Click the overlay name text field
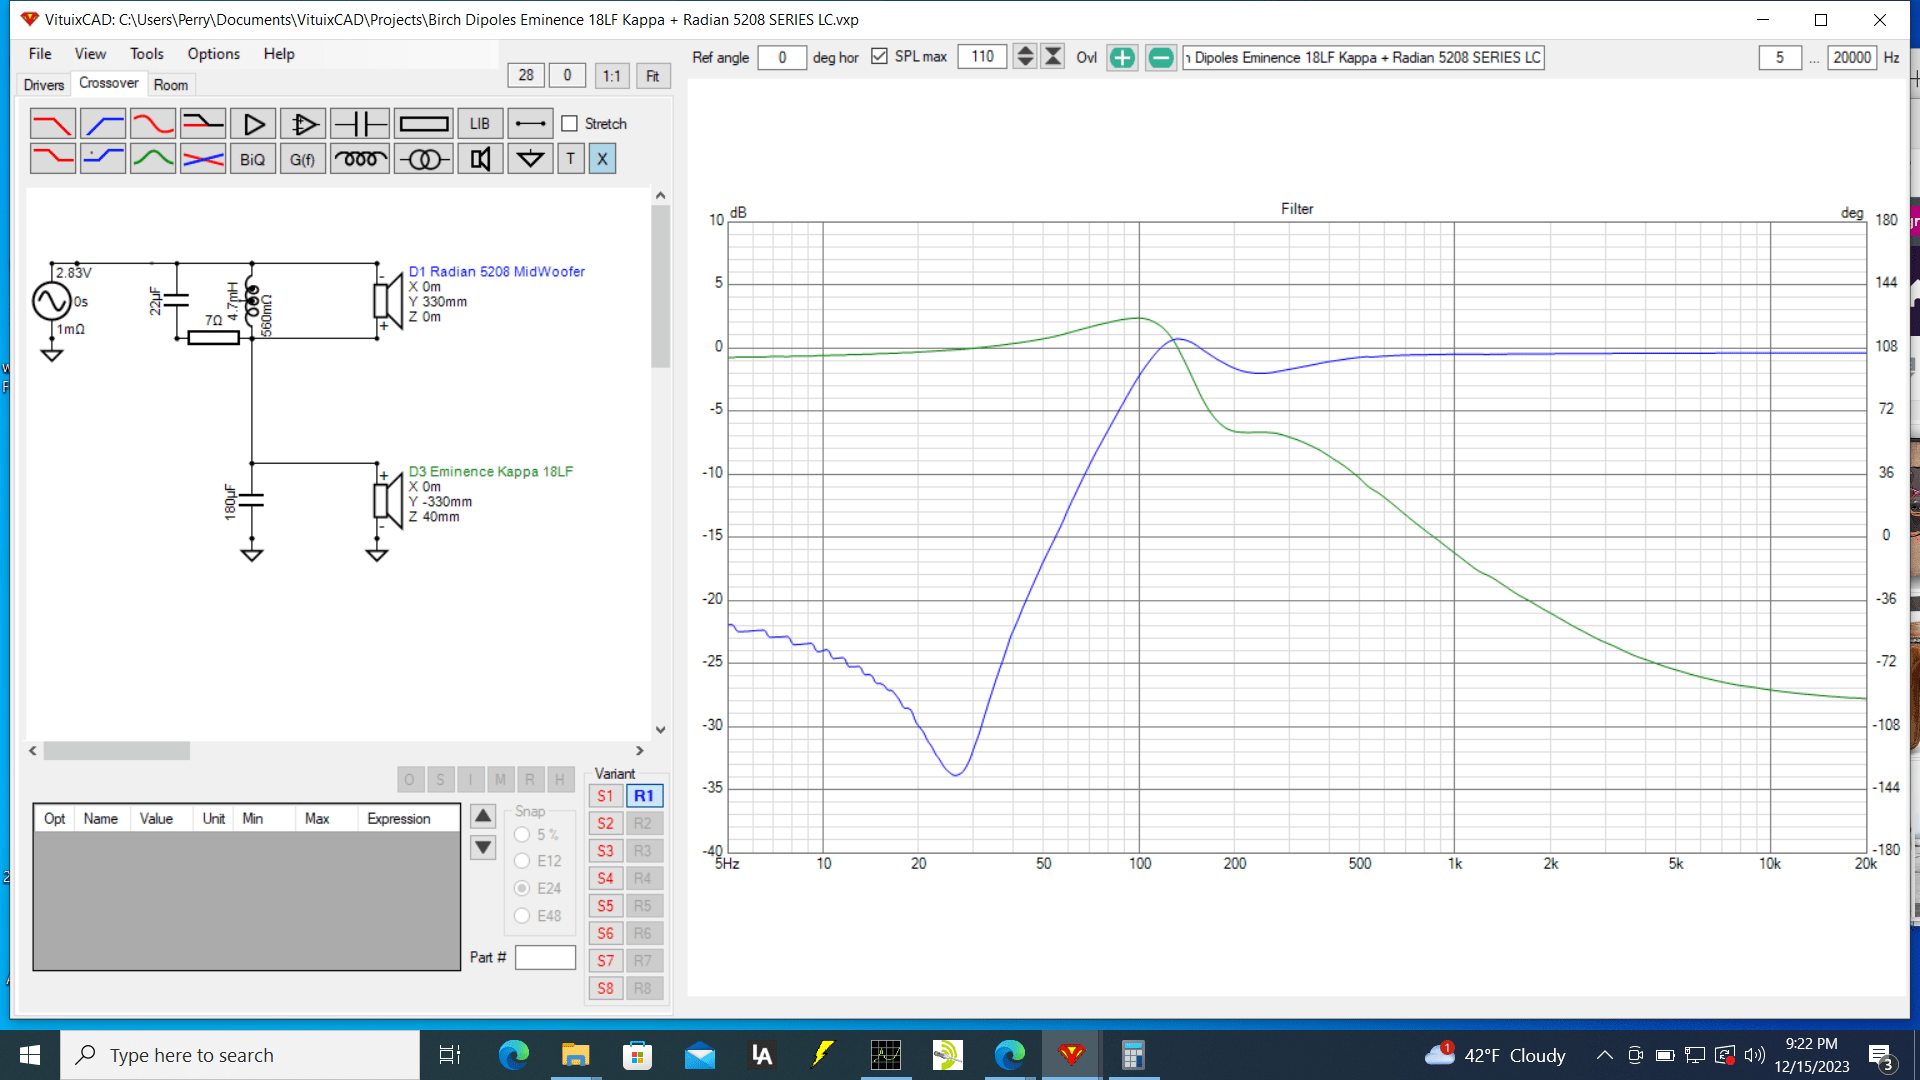 click(x=1363, y=58)
